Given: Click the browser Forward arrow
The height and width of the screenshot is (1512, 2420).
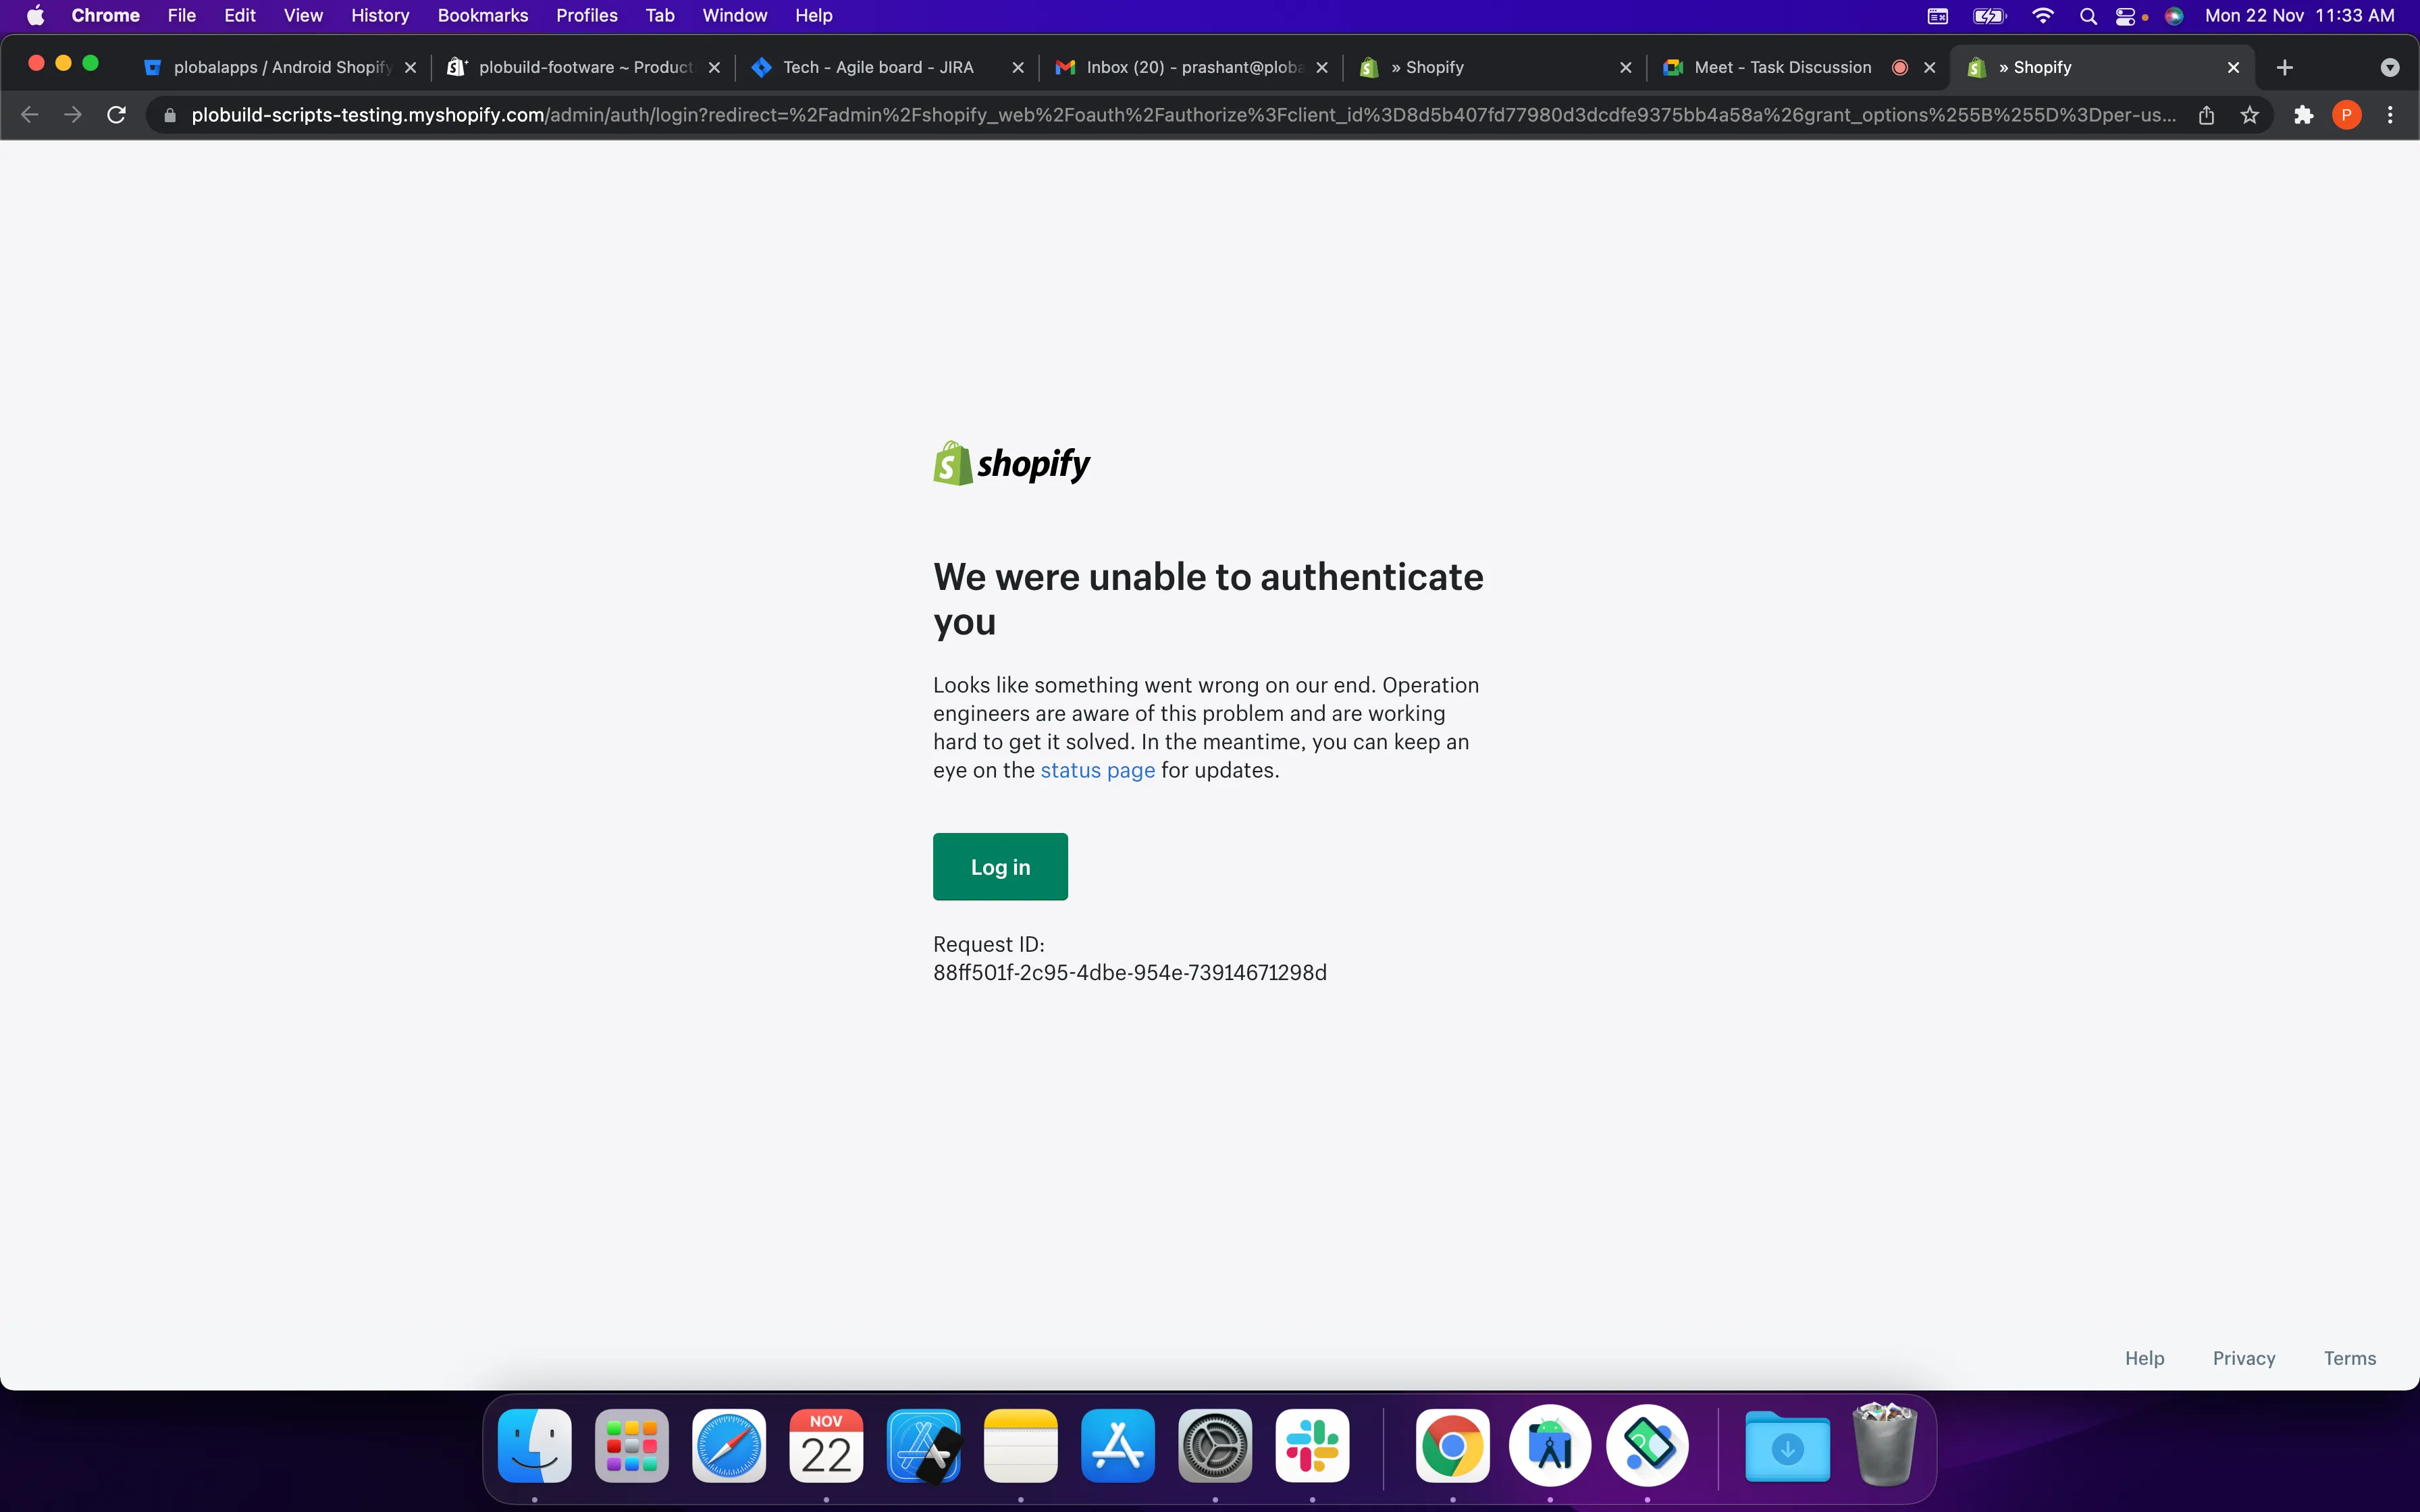Looking at the screenshot, I should point(73,115).
